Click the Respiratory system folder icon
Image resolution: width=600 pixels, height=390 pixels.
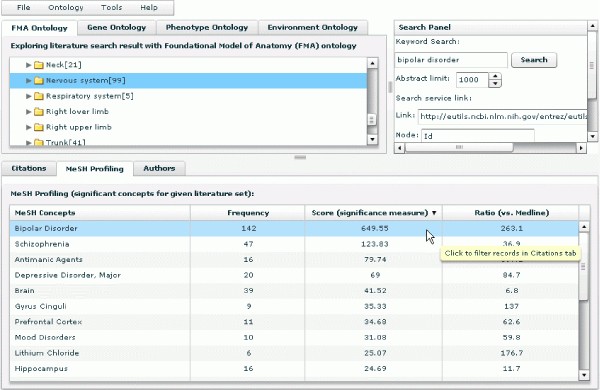39,96
